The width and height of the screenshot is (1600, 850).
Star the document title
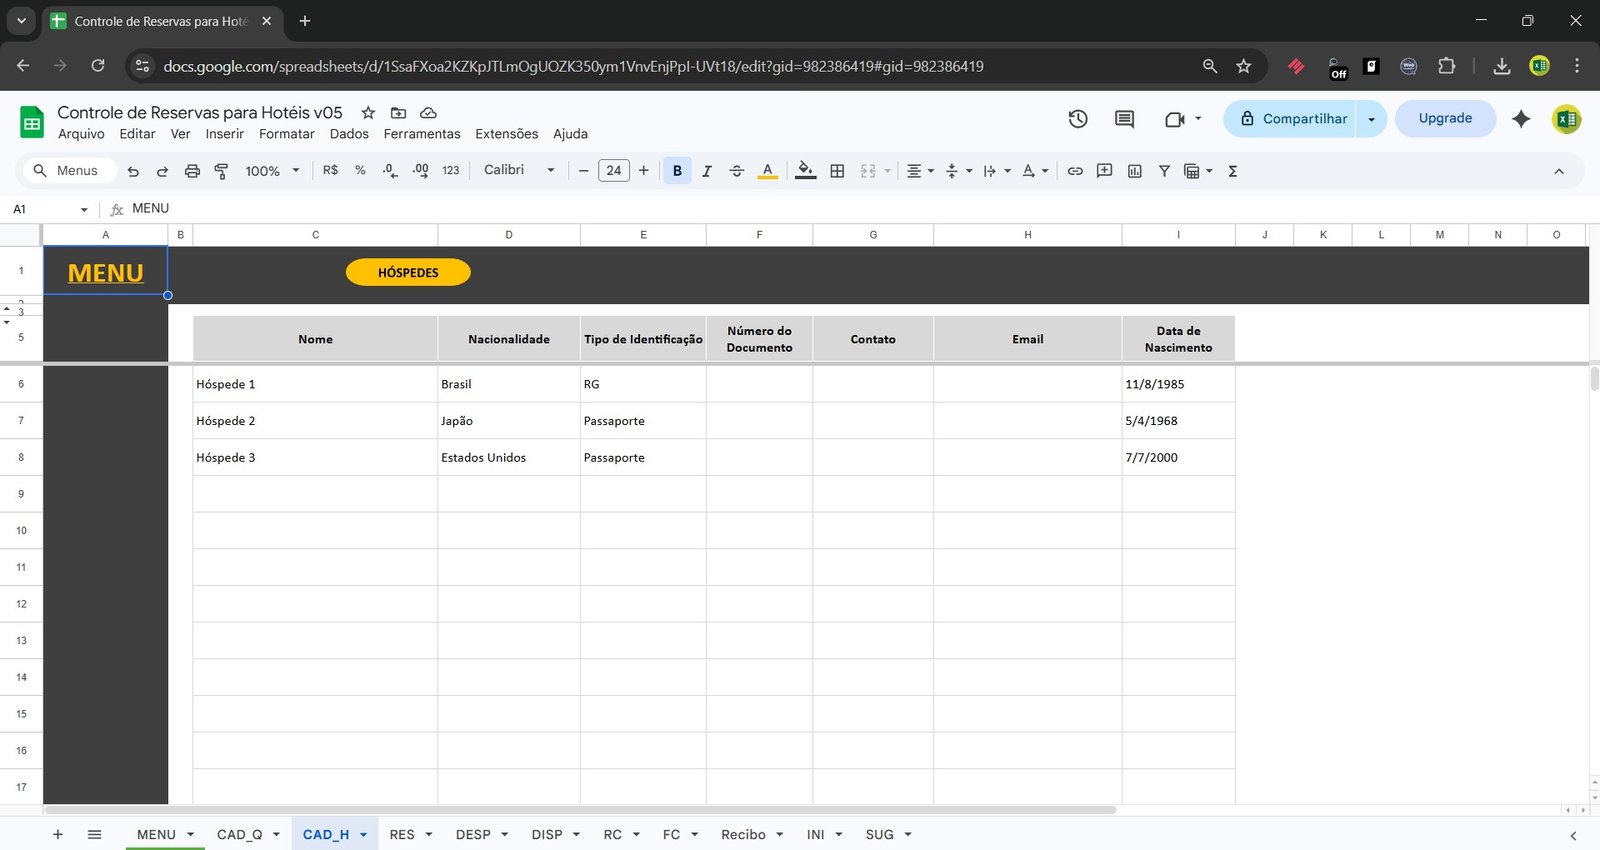point(368,113)
